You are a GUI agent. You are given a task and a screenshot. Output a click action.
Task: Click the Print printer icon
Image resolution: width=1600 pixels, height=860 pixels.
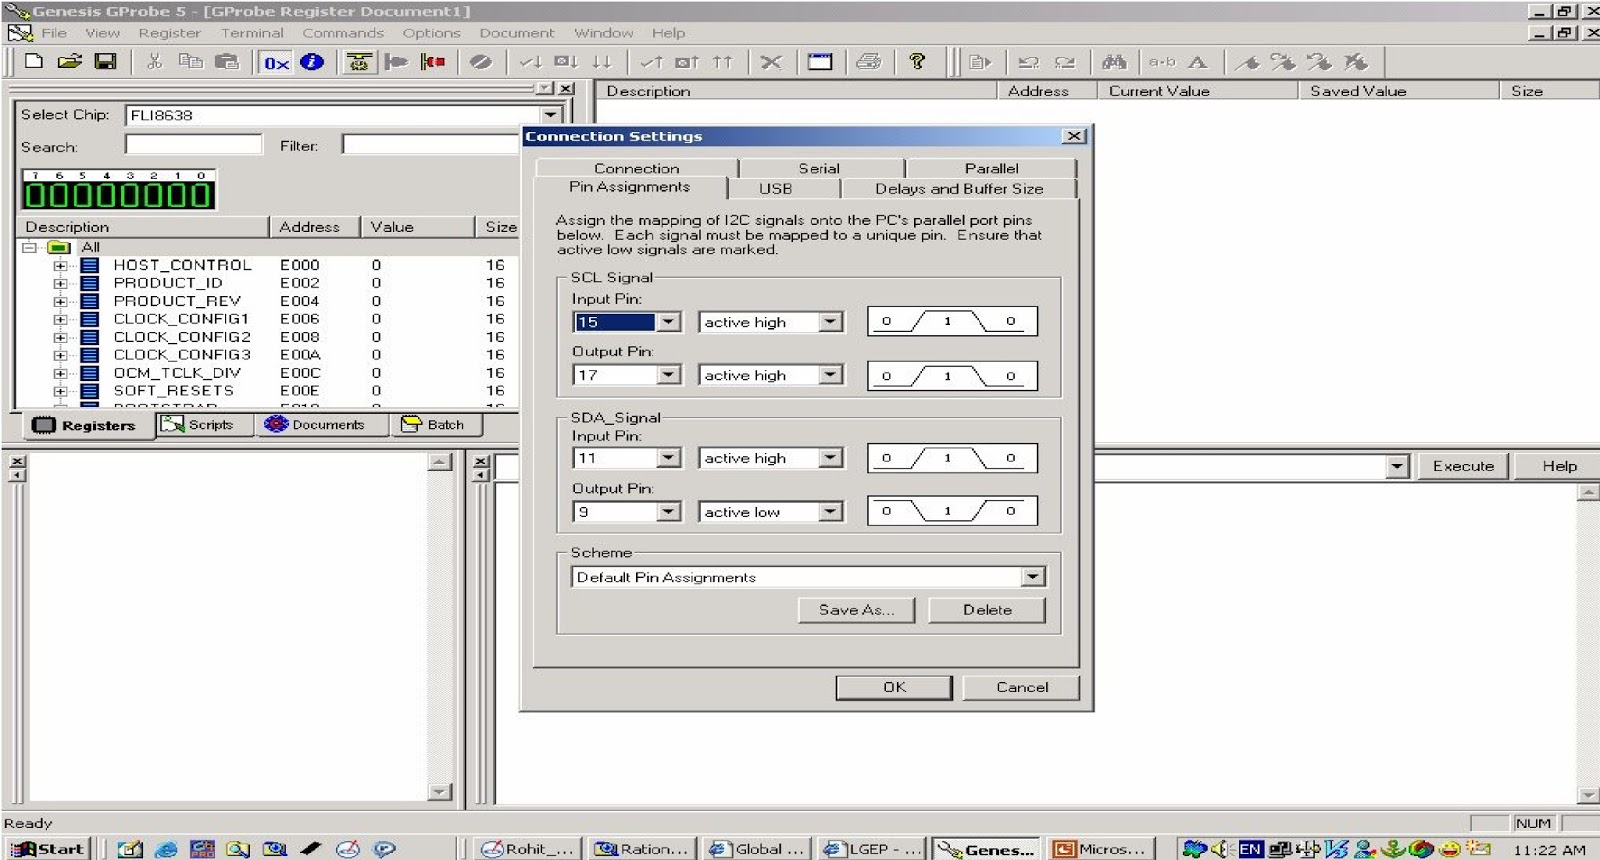click(x=869, y=62)
